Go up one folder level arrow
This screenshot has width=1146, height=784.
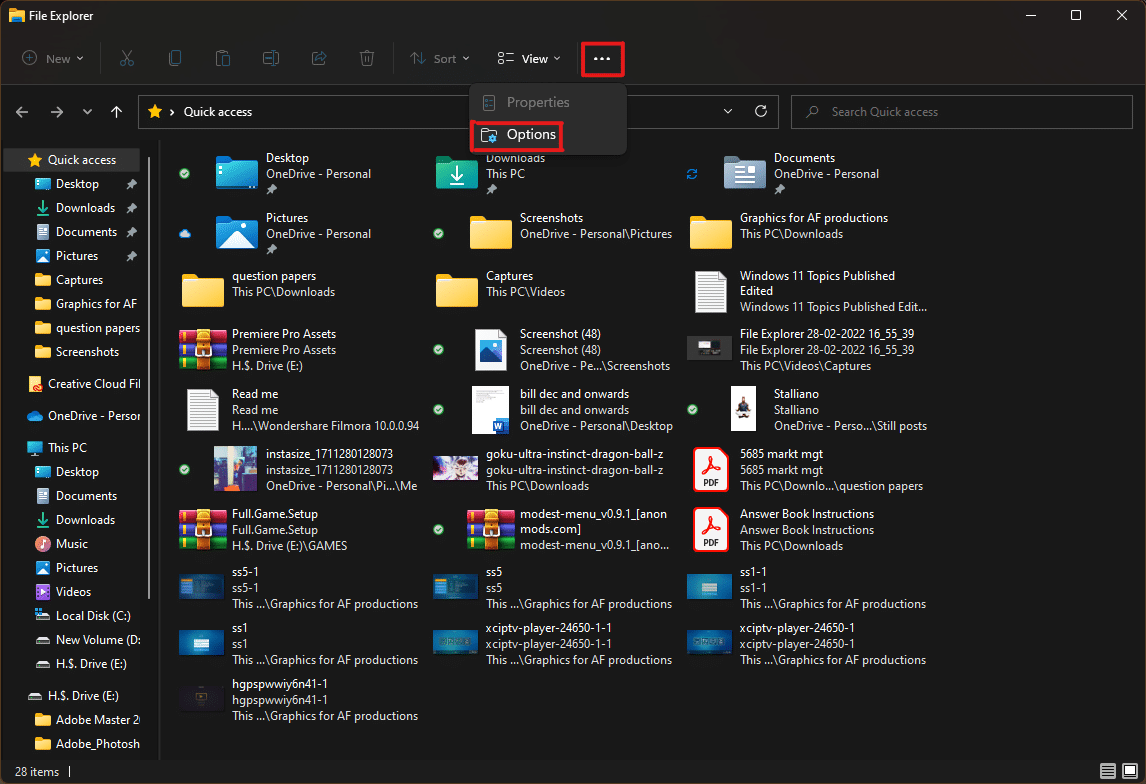pyautogui.click(x=116, y=112)
